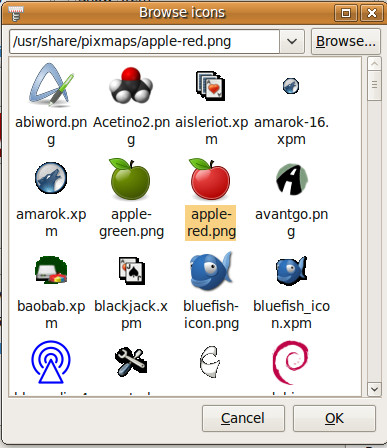The image size is (387, 448).
Task: Pick the small bluefish_icon.xpm fish
Action: (291, 270)
